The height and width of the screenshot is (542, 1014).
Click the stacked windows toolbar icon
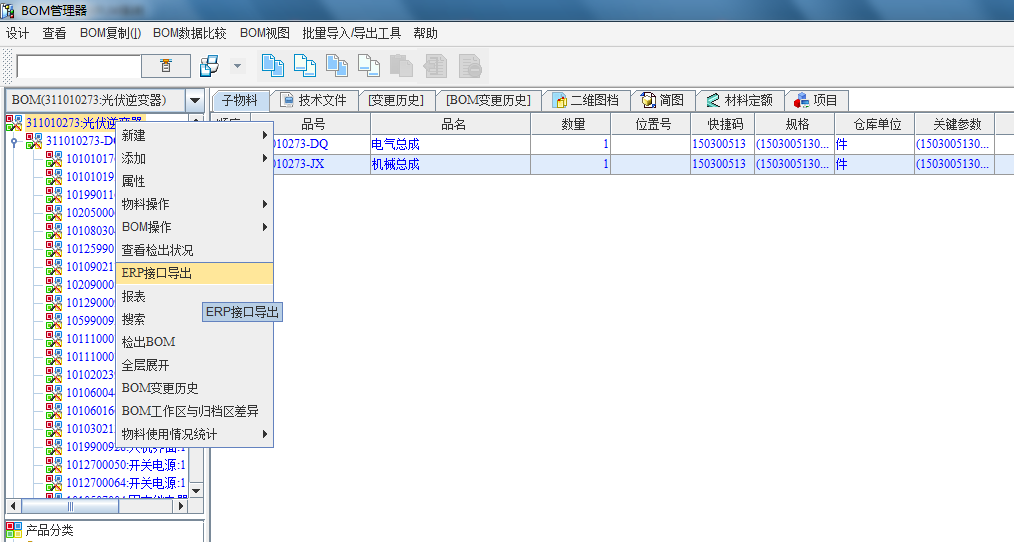[209, 66]
